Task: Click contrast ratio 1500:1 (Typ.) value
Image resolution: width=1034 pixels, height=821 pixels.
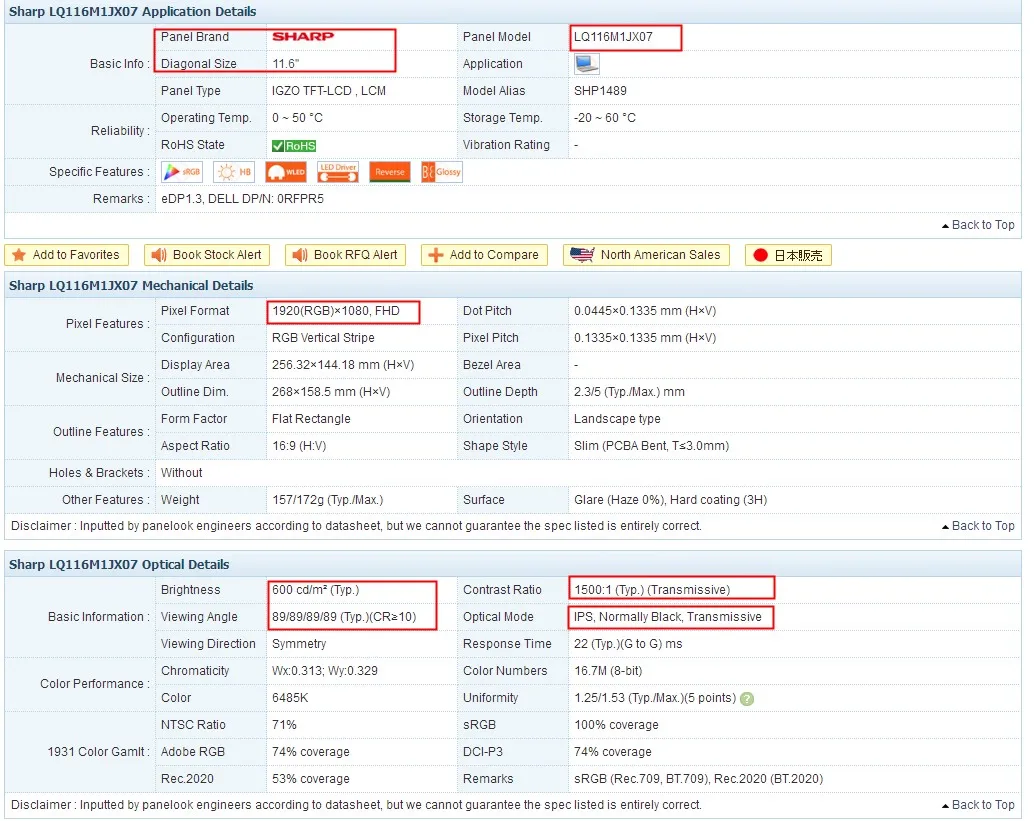Action: click(x=652, y=590)
